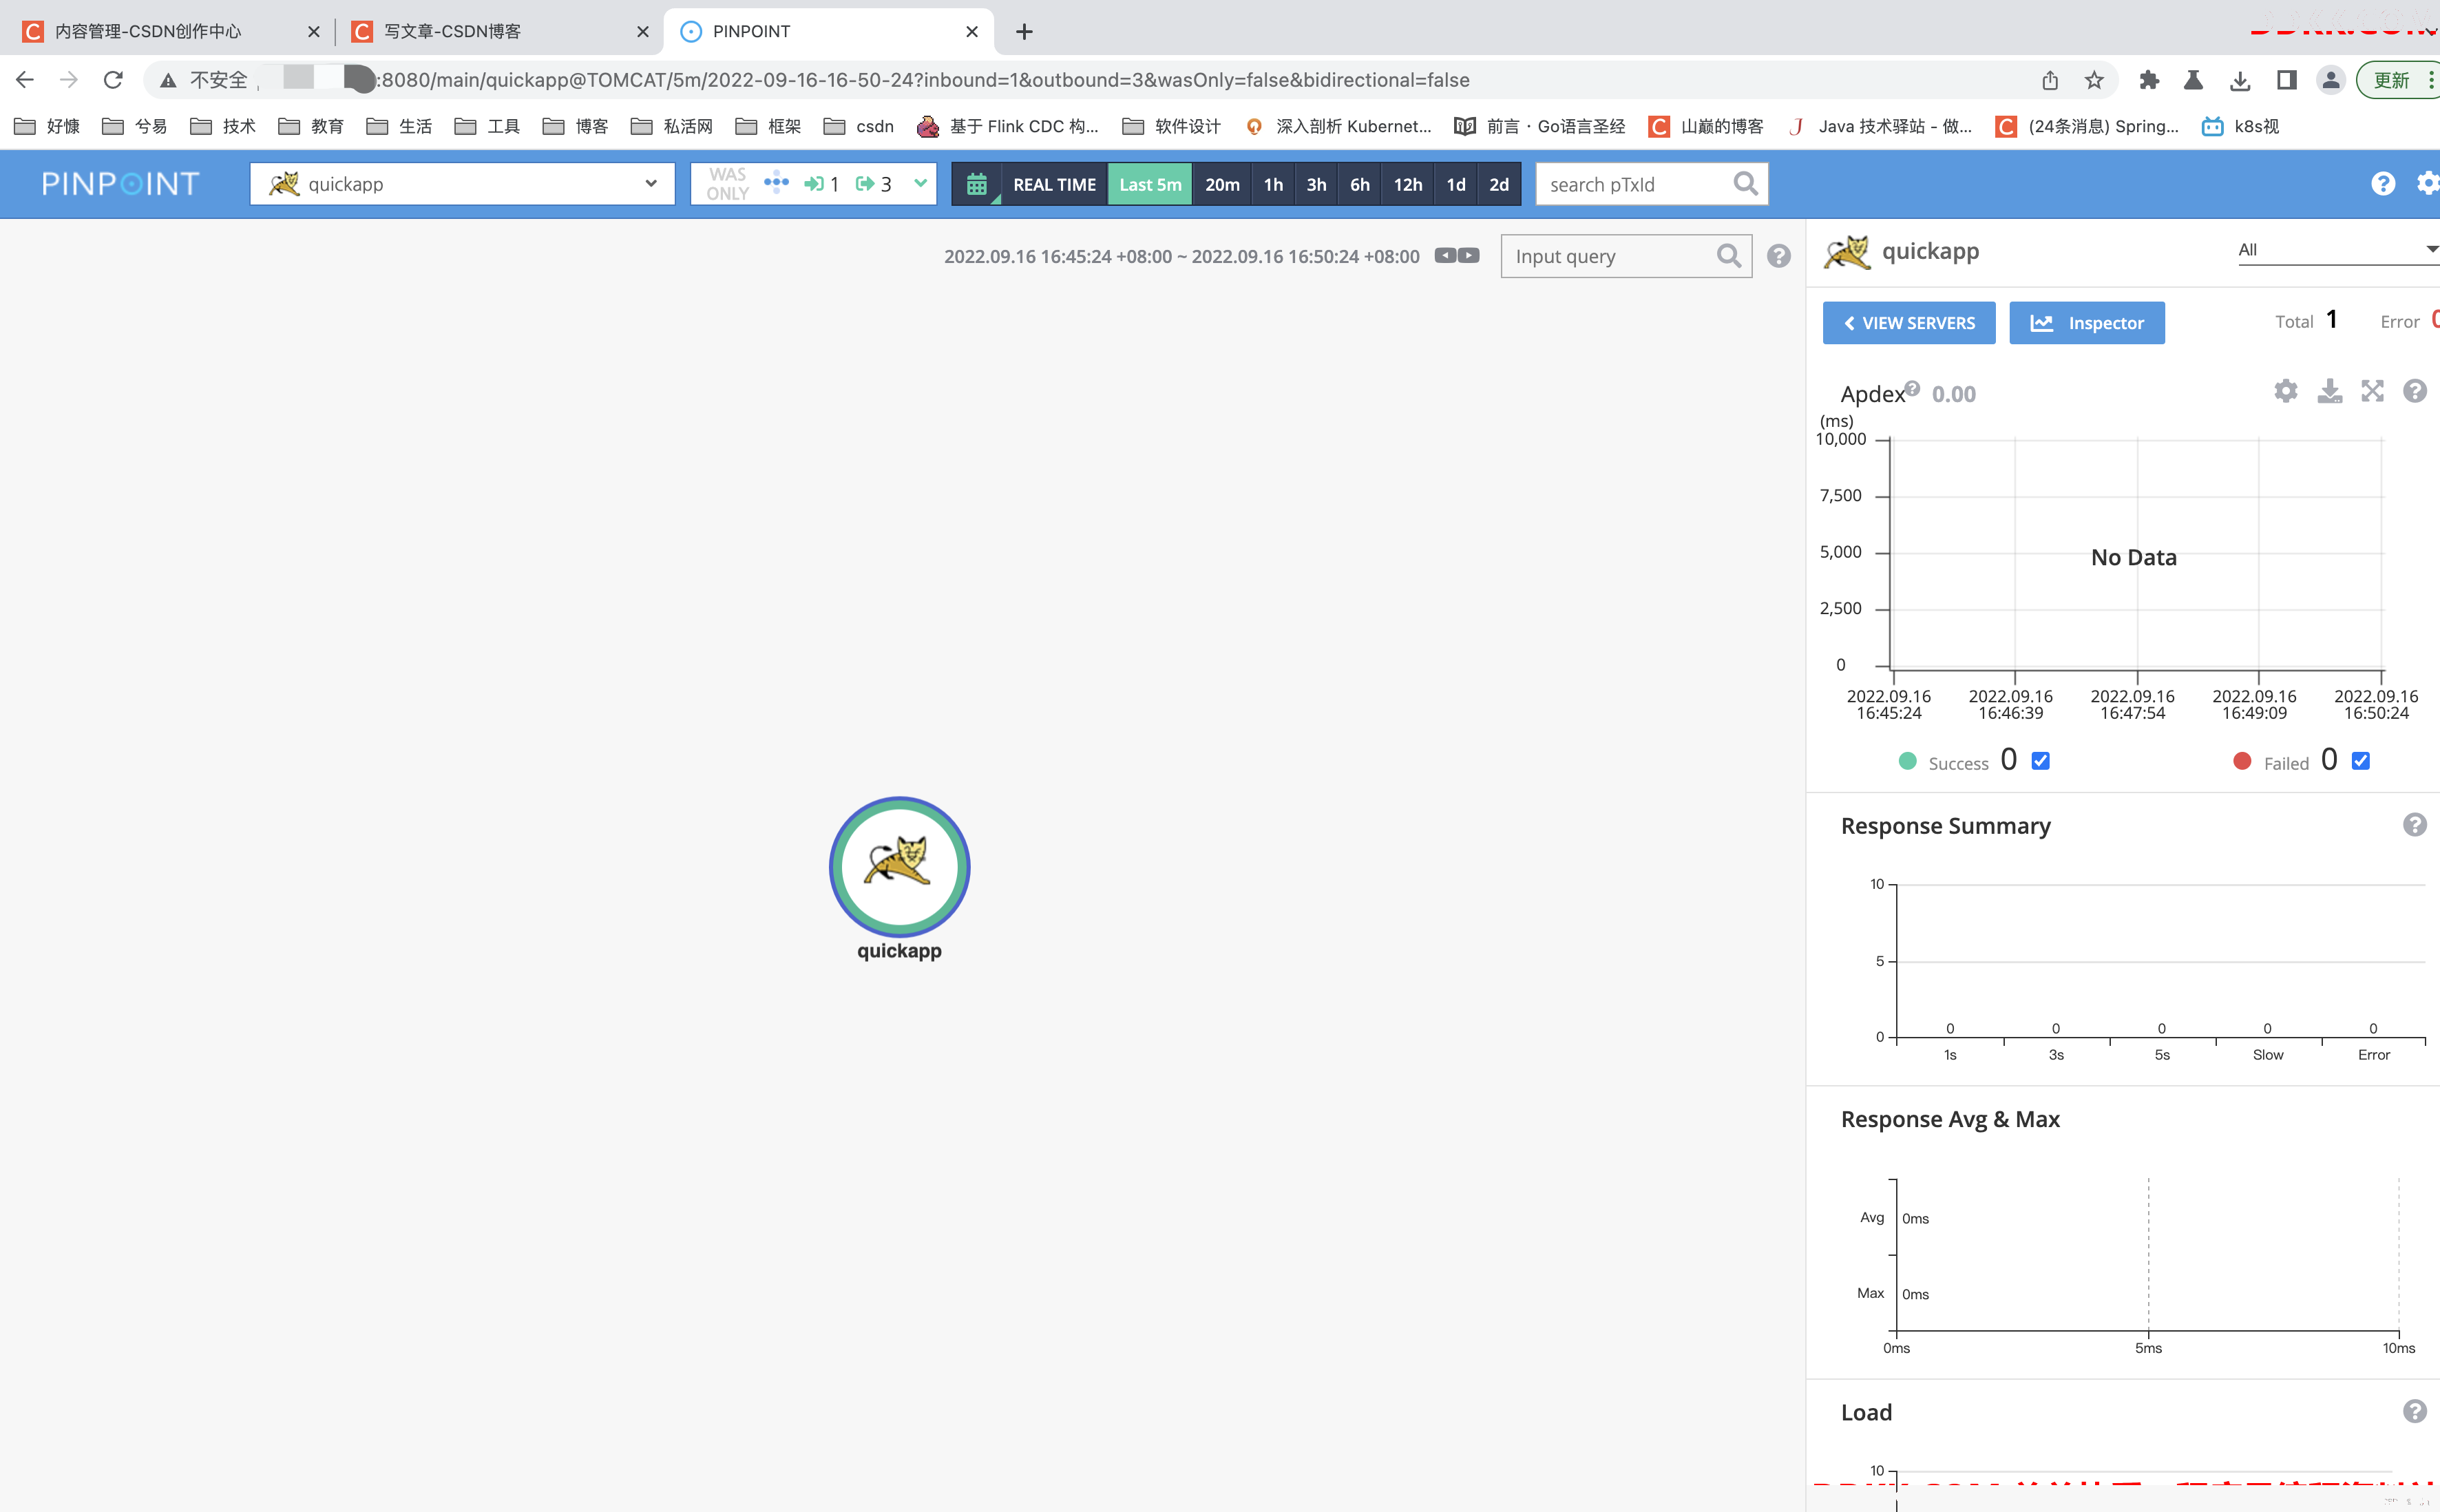
Task: Toggle the bidirectional search icon
Action: click(x=776, y=183)
